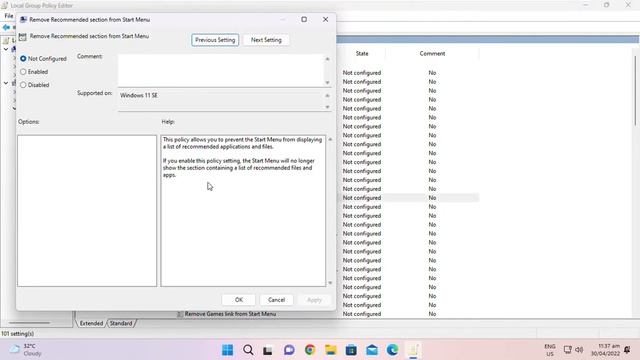Open Chat app on taskbar

pyautogui.click(x=289, y=350)
